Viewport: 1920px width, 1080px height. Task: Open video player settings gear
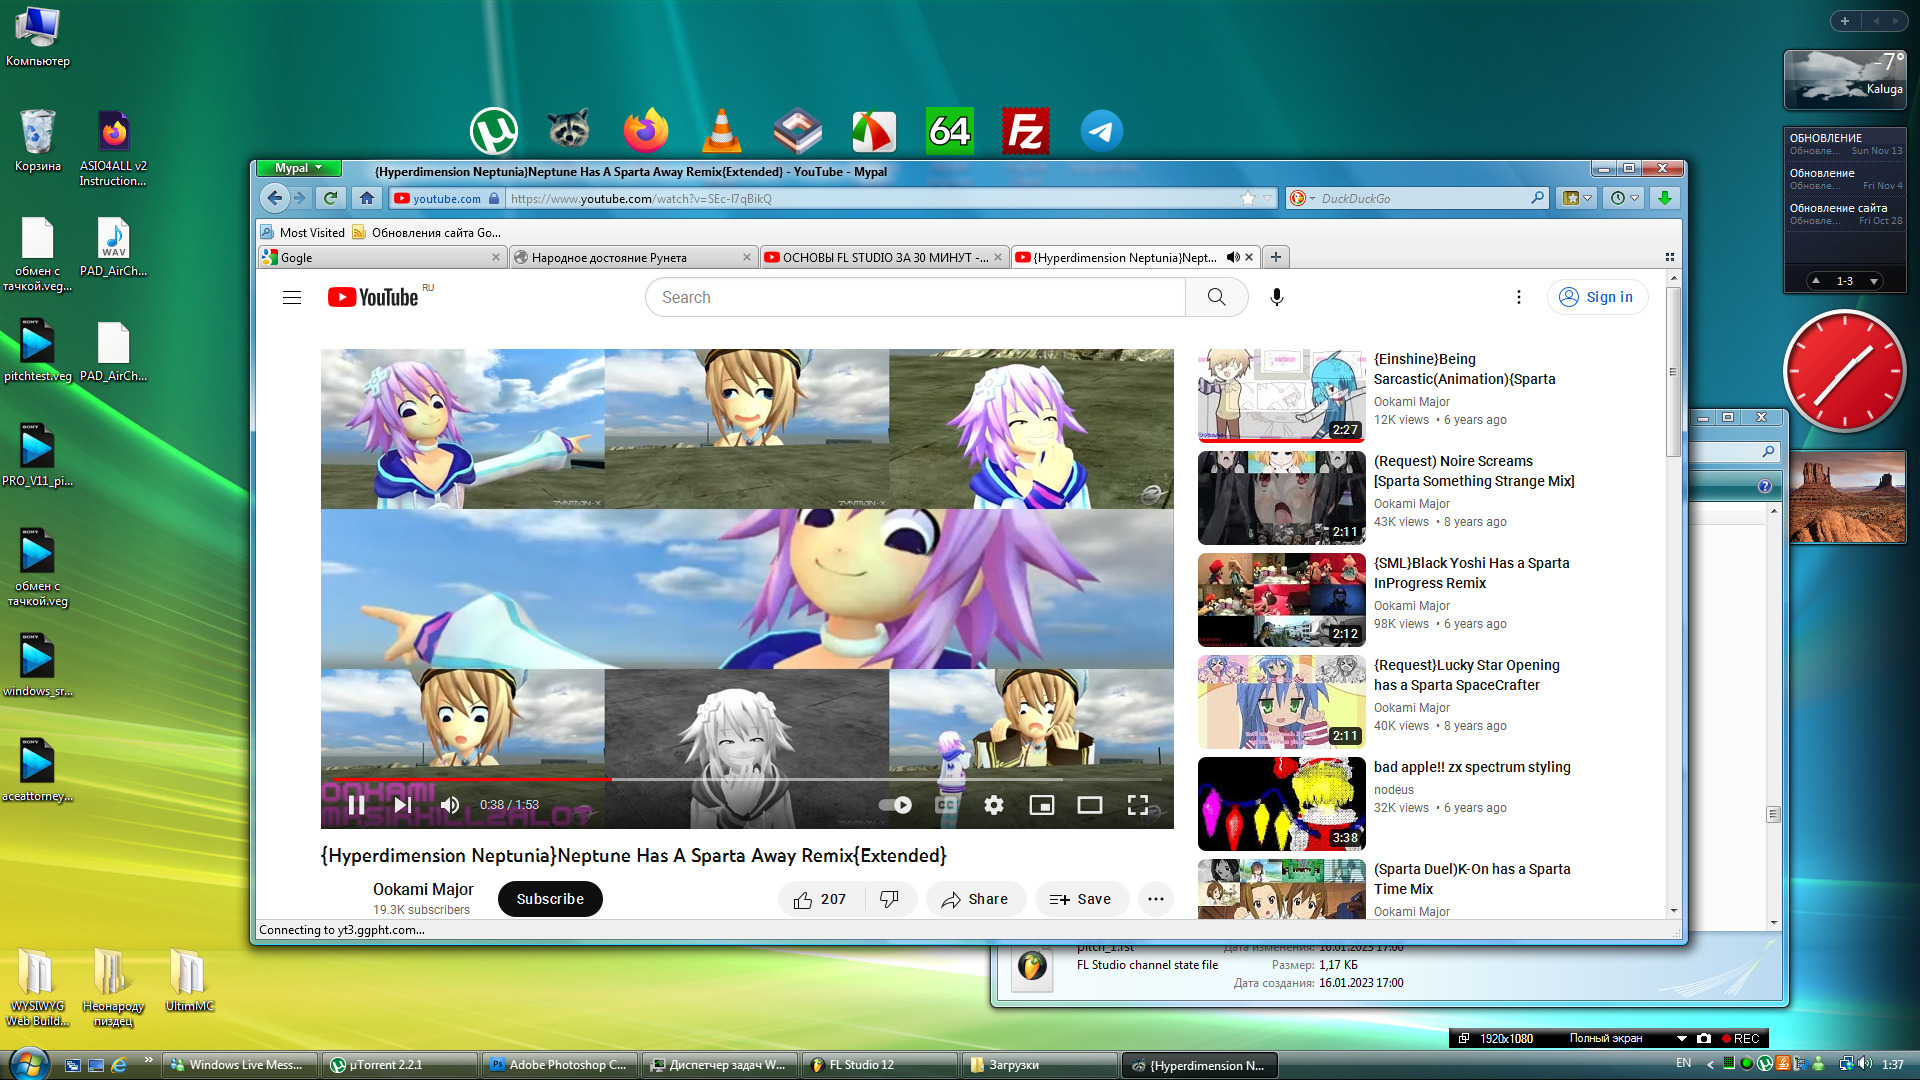click(x=993, y=805)
